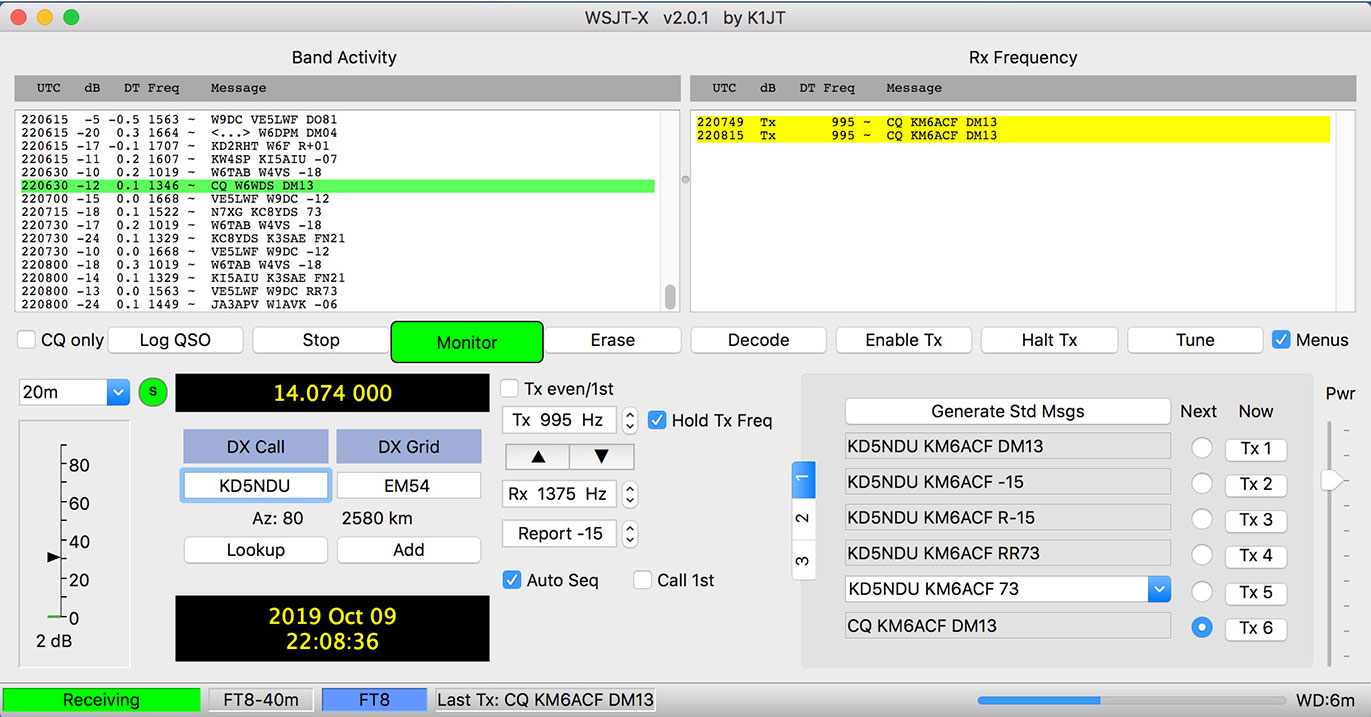The height and width of the screenshot is (717, 1371).
Task: Click the FT8-40m status bar label
Action: [261, 700]
